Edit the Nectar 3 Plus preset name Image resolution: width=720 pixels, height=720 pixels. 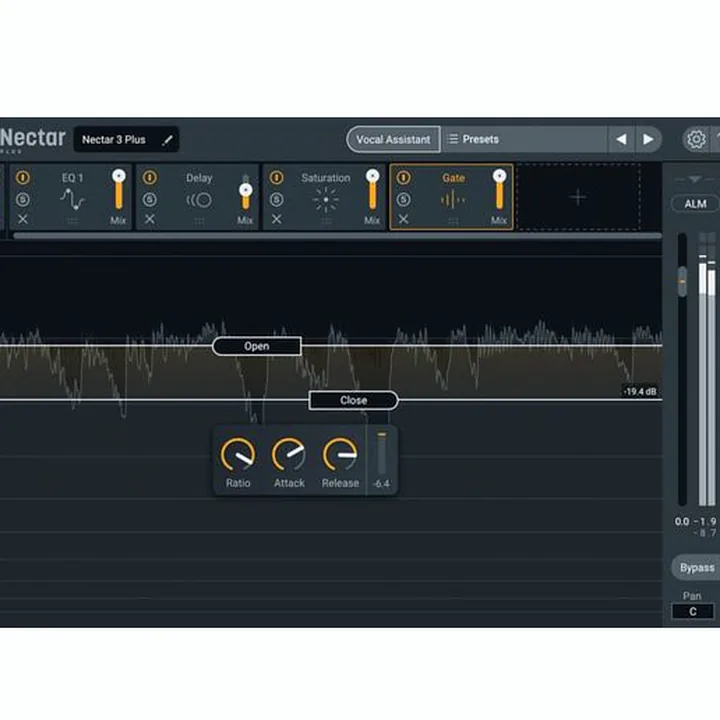[168, 140]
